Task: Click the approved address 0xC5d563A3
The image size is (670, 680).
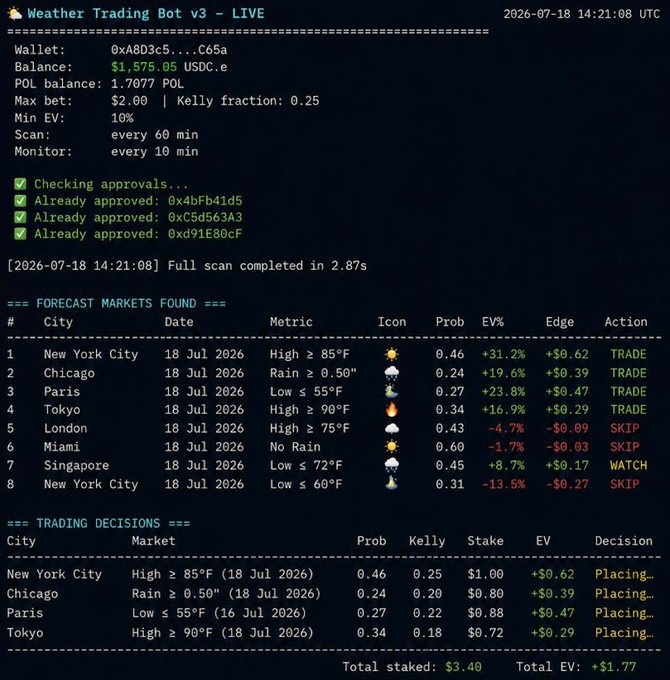Action: click(x=205, y=217)
